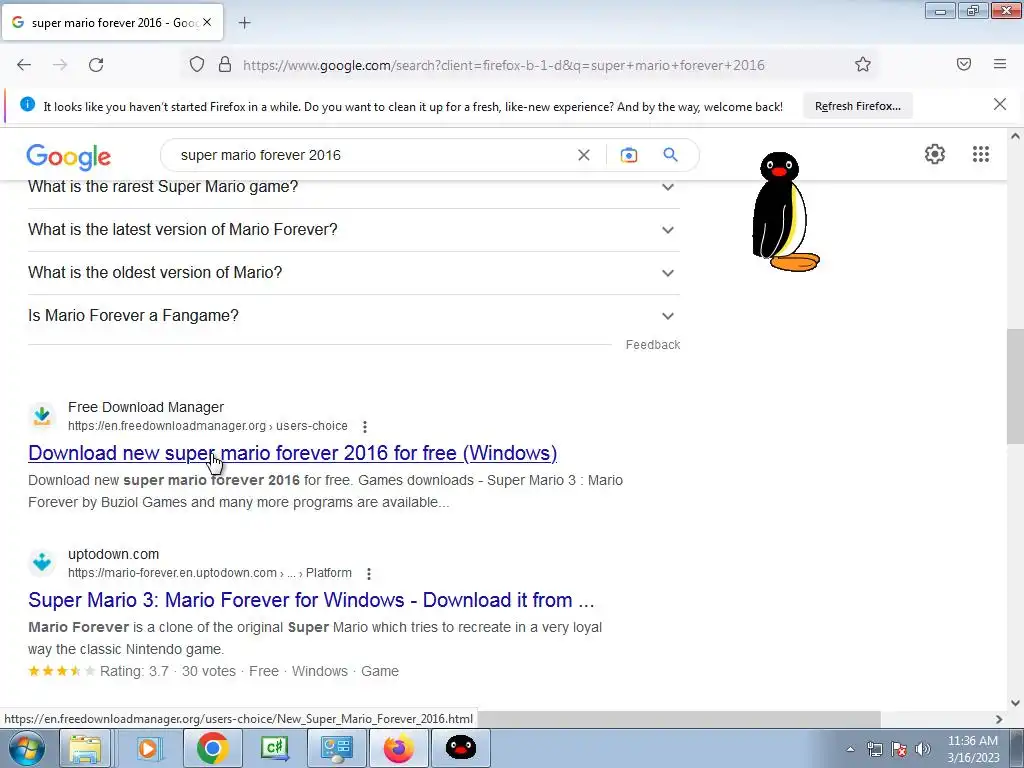1024x768 pixels.
Task: Open Google Chrome from taskbar
Action: tap(212, 748)
